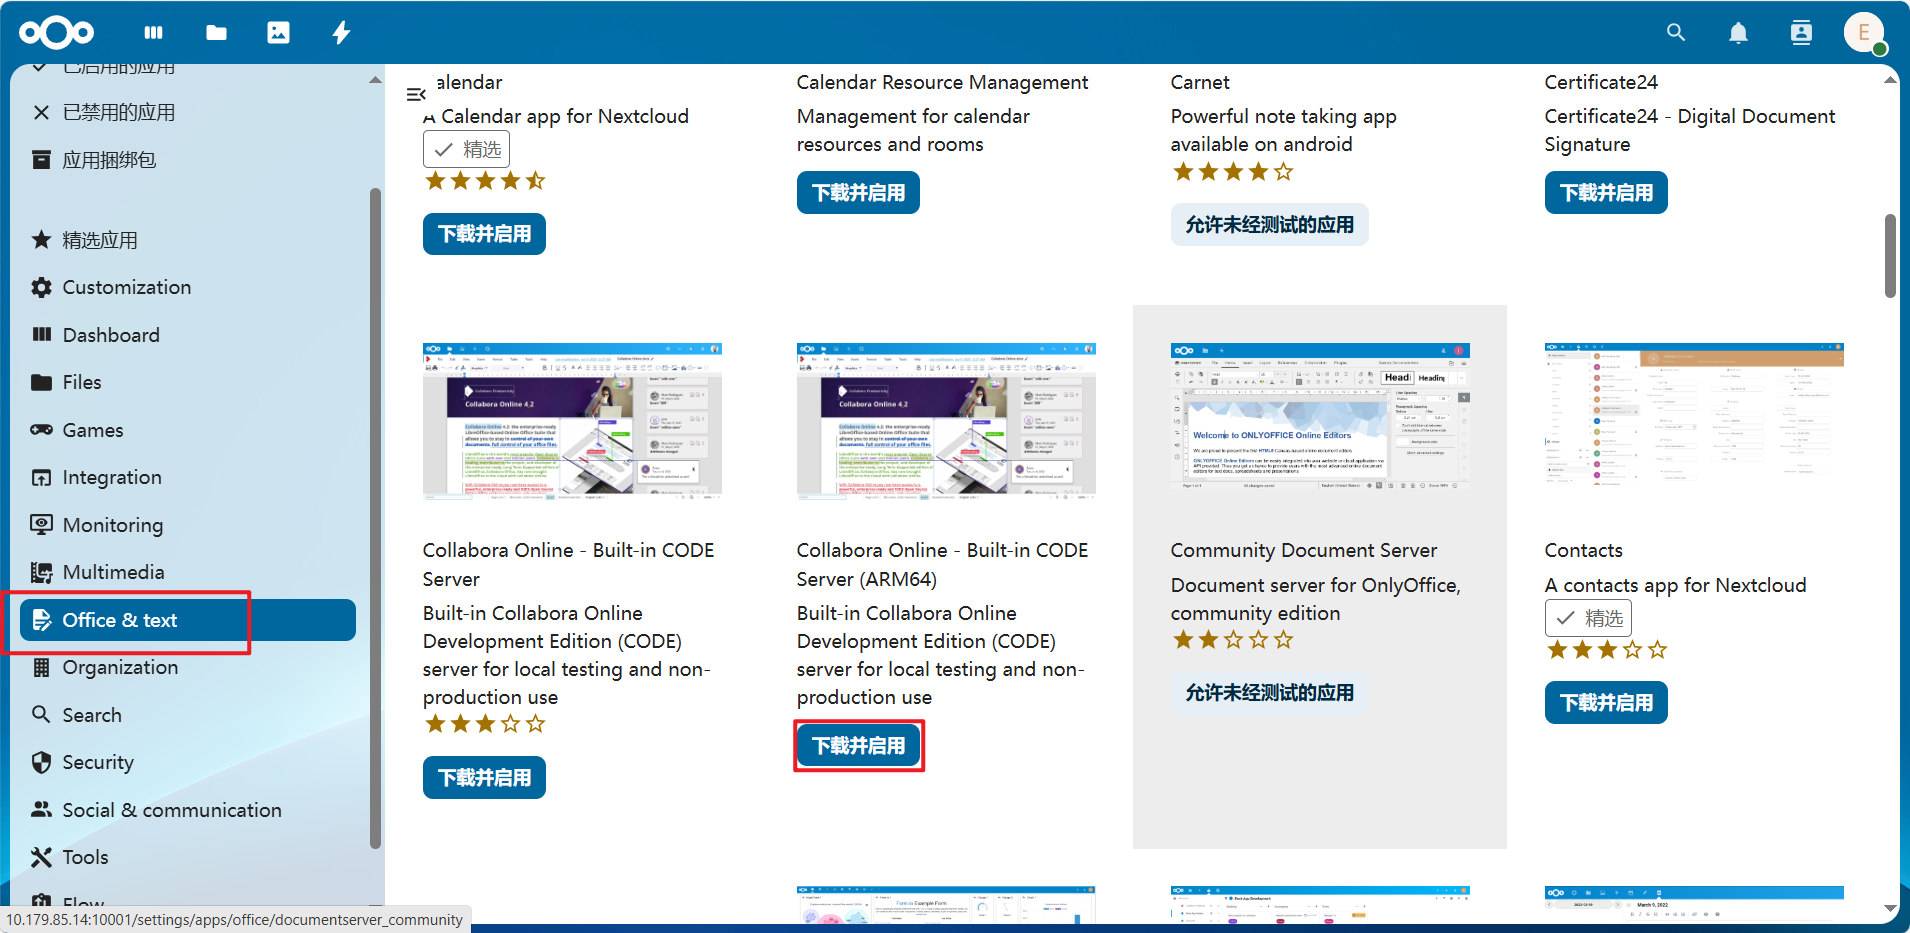Click the Games controller icon
The height and width of the screenshot is (933, 1910).
click(x=41, y=430)
